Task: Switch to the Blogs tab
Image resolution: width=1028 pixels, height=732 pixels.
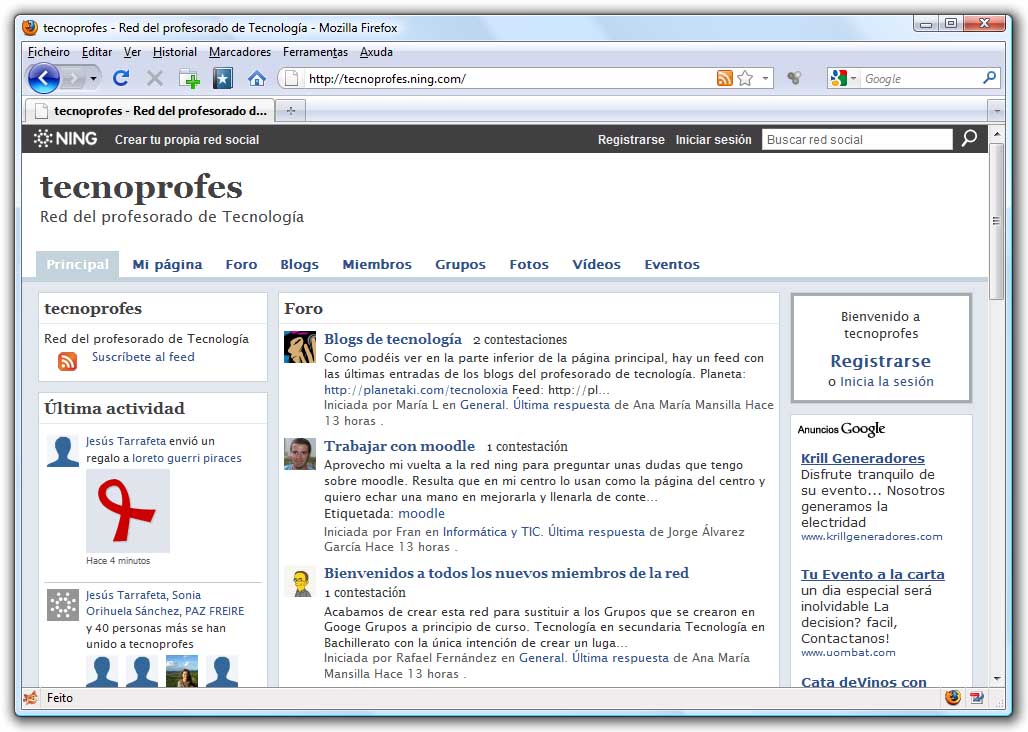Action: pyautogui.click(x=300, y=264)
